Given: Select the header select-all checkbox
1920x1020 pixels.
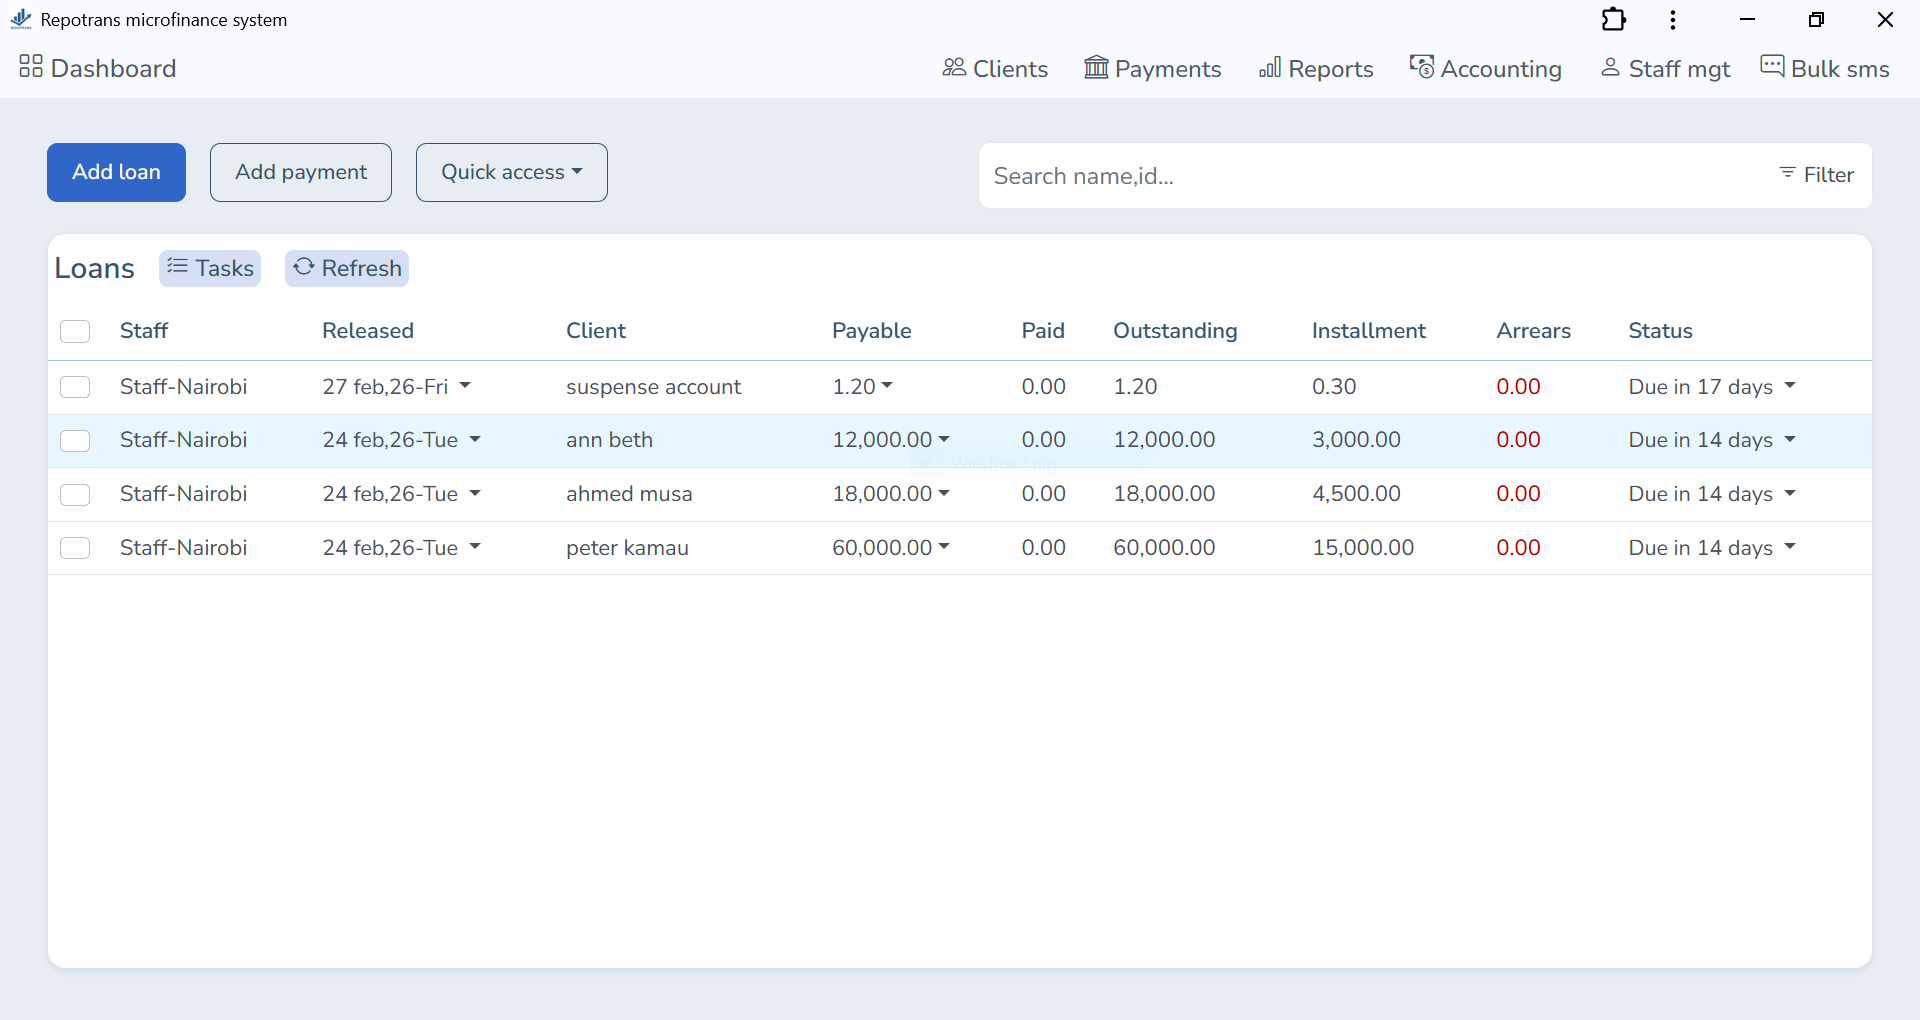Looking at the screenshot, I should coord(75,331).
